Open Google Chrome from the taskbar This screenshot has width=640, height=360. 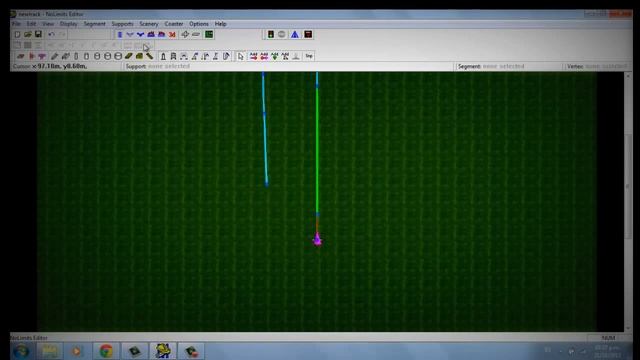pyautogui.click(x=106, y=351)
